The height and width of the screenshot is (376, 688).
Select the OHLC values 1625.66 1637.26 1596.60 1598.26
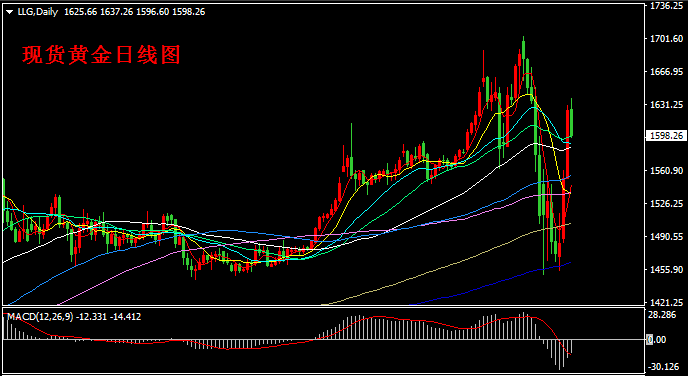(x=134, y=12)
